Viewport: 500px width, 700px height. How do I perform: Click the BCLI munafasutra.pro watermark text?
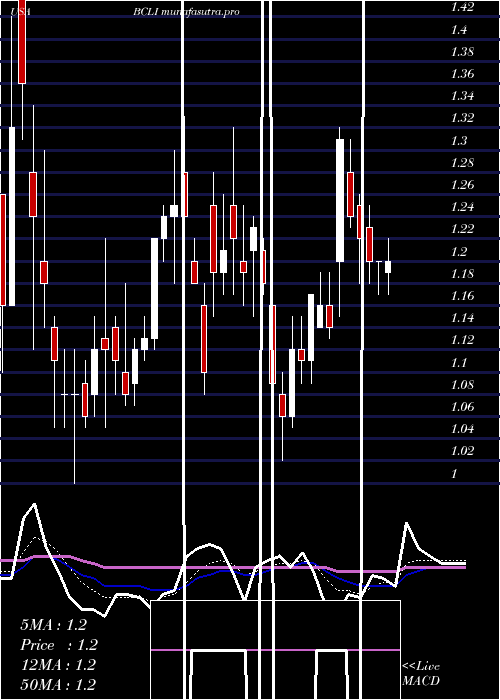coord(186,12)
